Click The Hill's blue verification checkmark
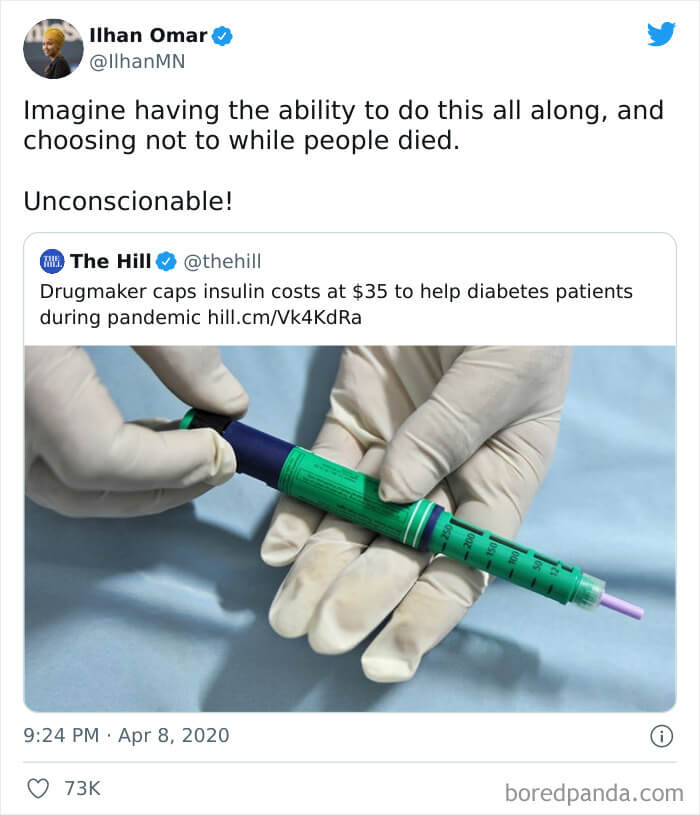This screenshot has height=815, width=700. [162, 260]
